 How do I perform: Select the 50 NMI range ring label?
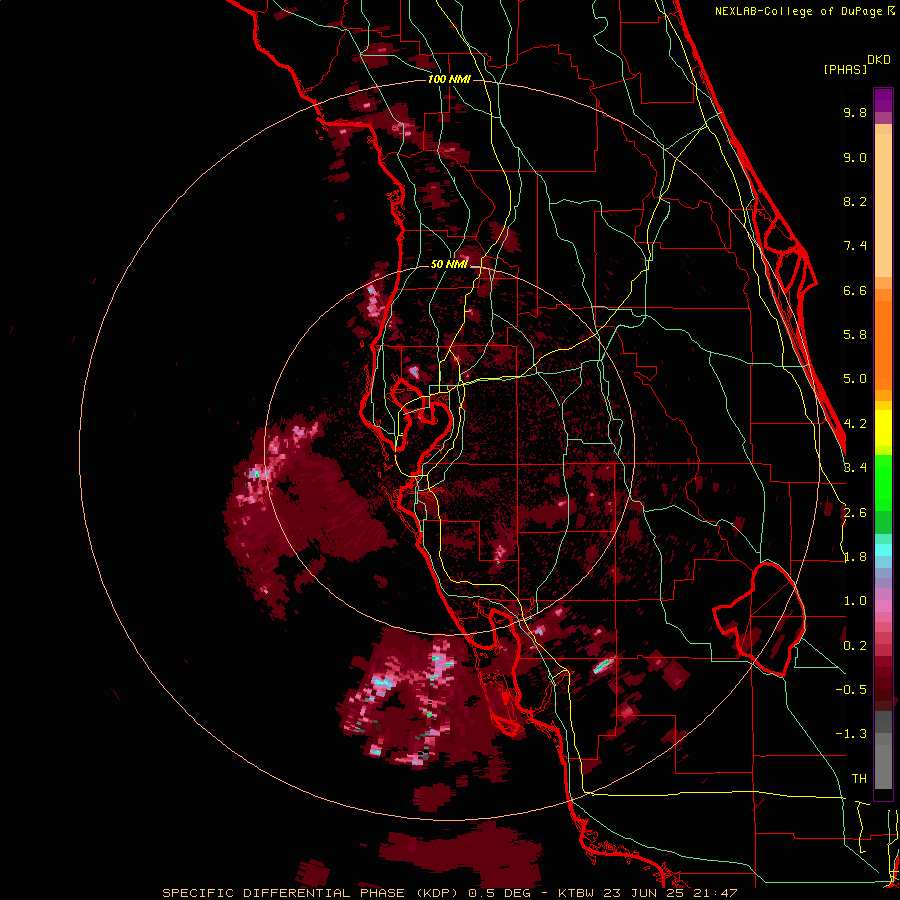coord(449,264)
